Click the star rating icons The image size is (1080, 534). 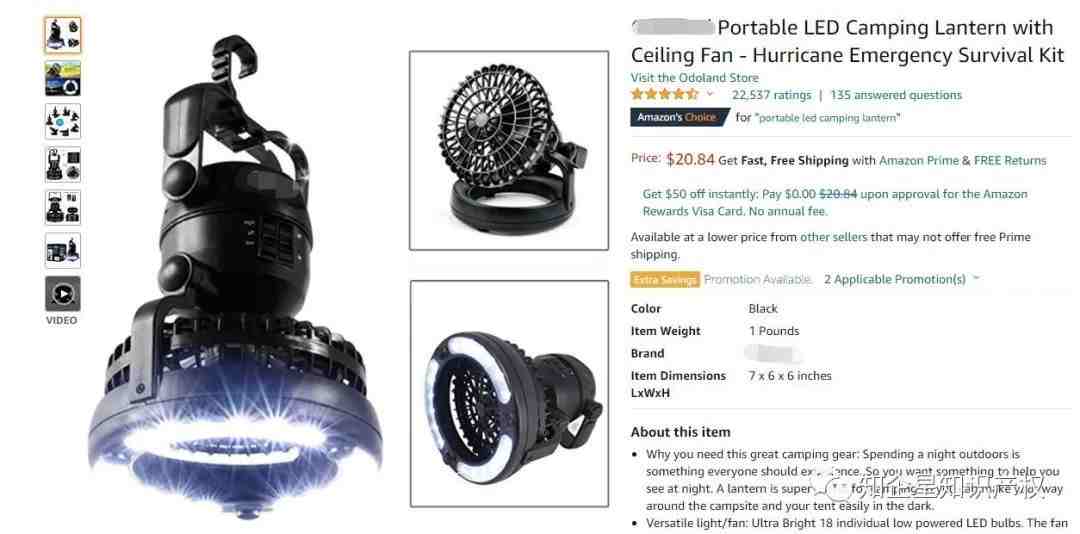[665, 94]
